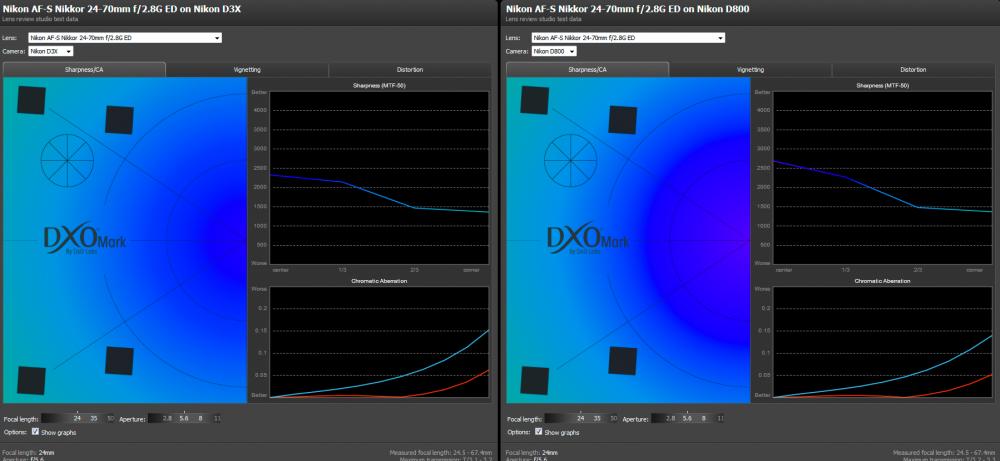The height and width of the screenshot is (461, 1000).
Task: Switch to the Distortion tab in the D3X panel
Action: click(x=410, y=70)
